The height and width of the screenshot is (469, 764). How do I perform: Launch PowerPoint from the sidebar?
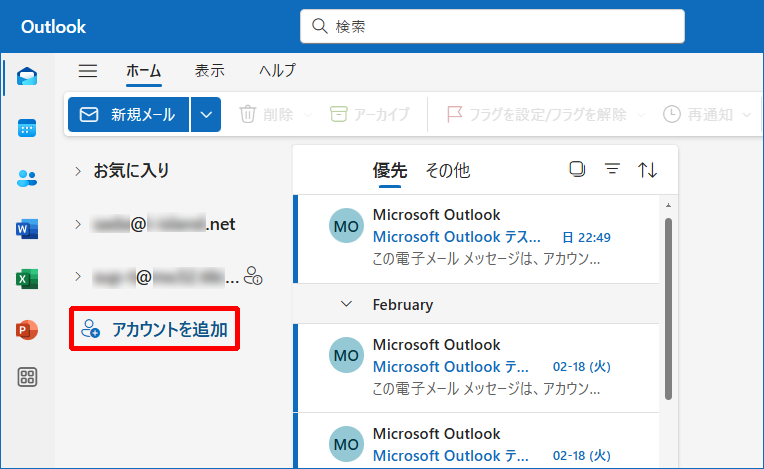27,330
